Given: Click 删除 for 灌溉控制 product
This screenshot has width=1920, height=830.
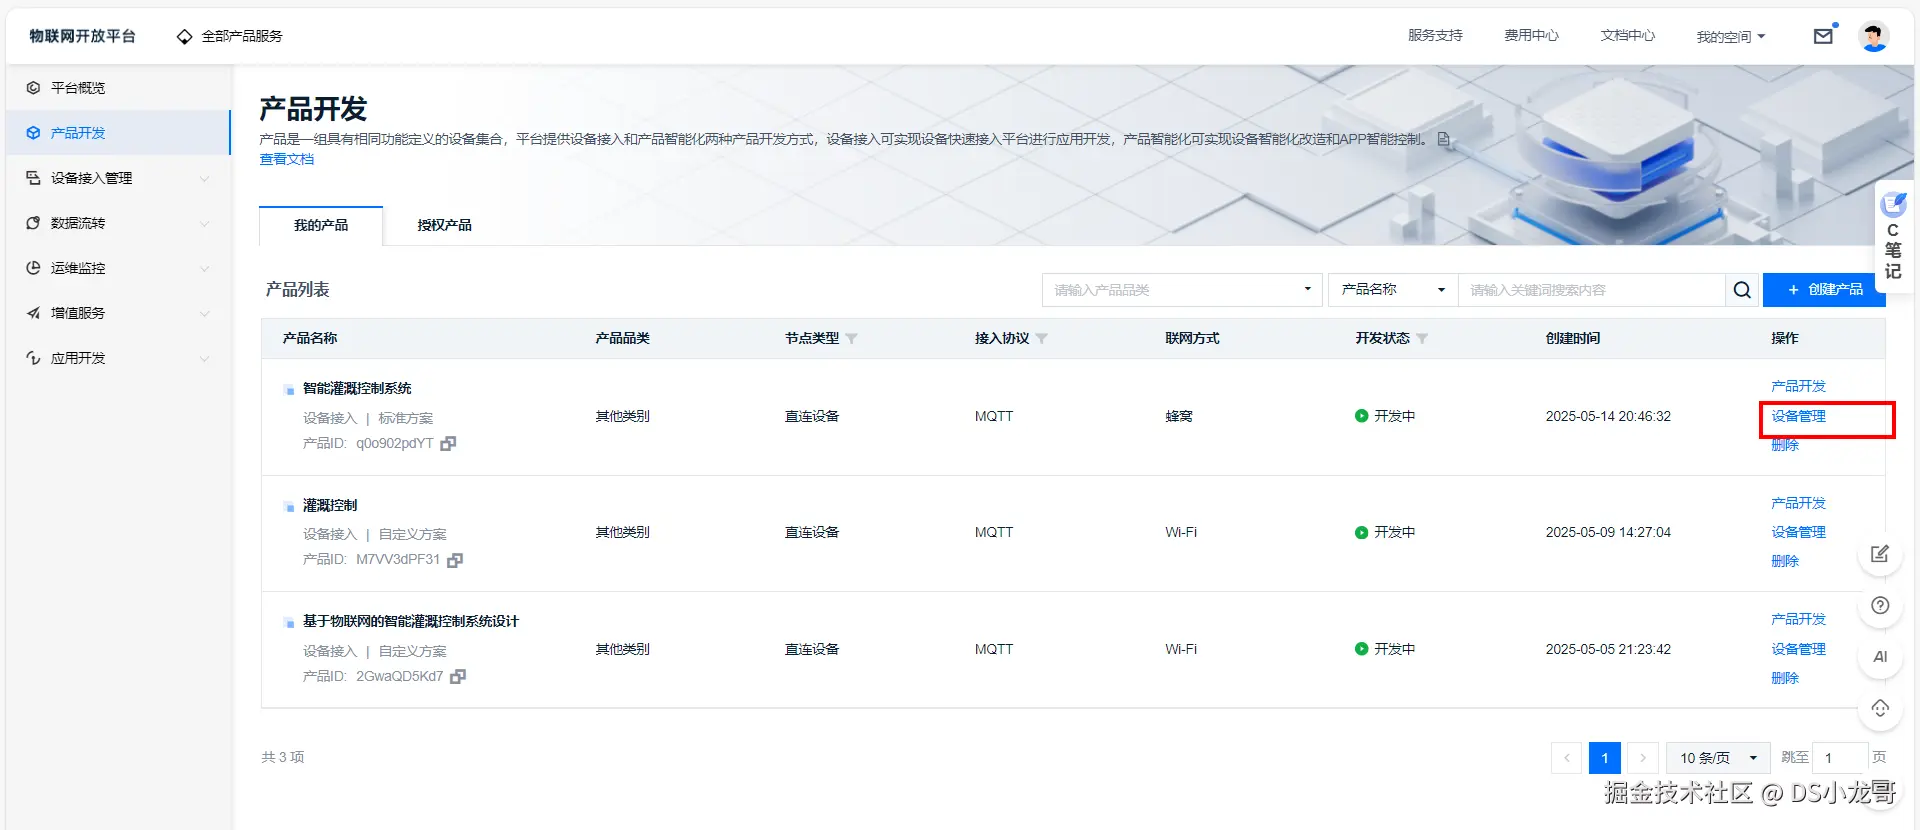Looking at the screenshot, I should tap(1785, 562).
